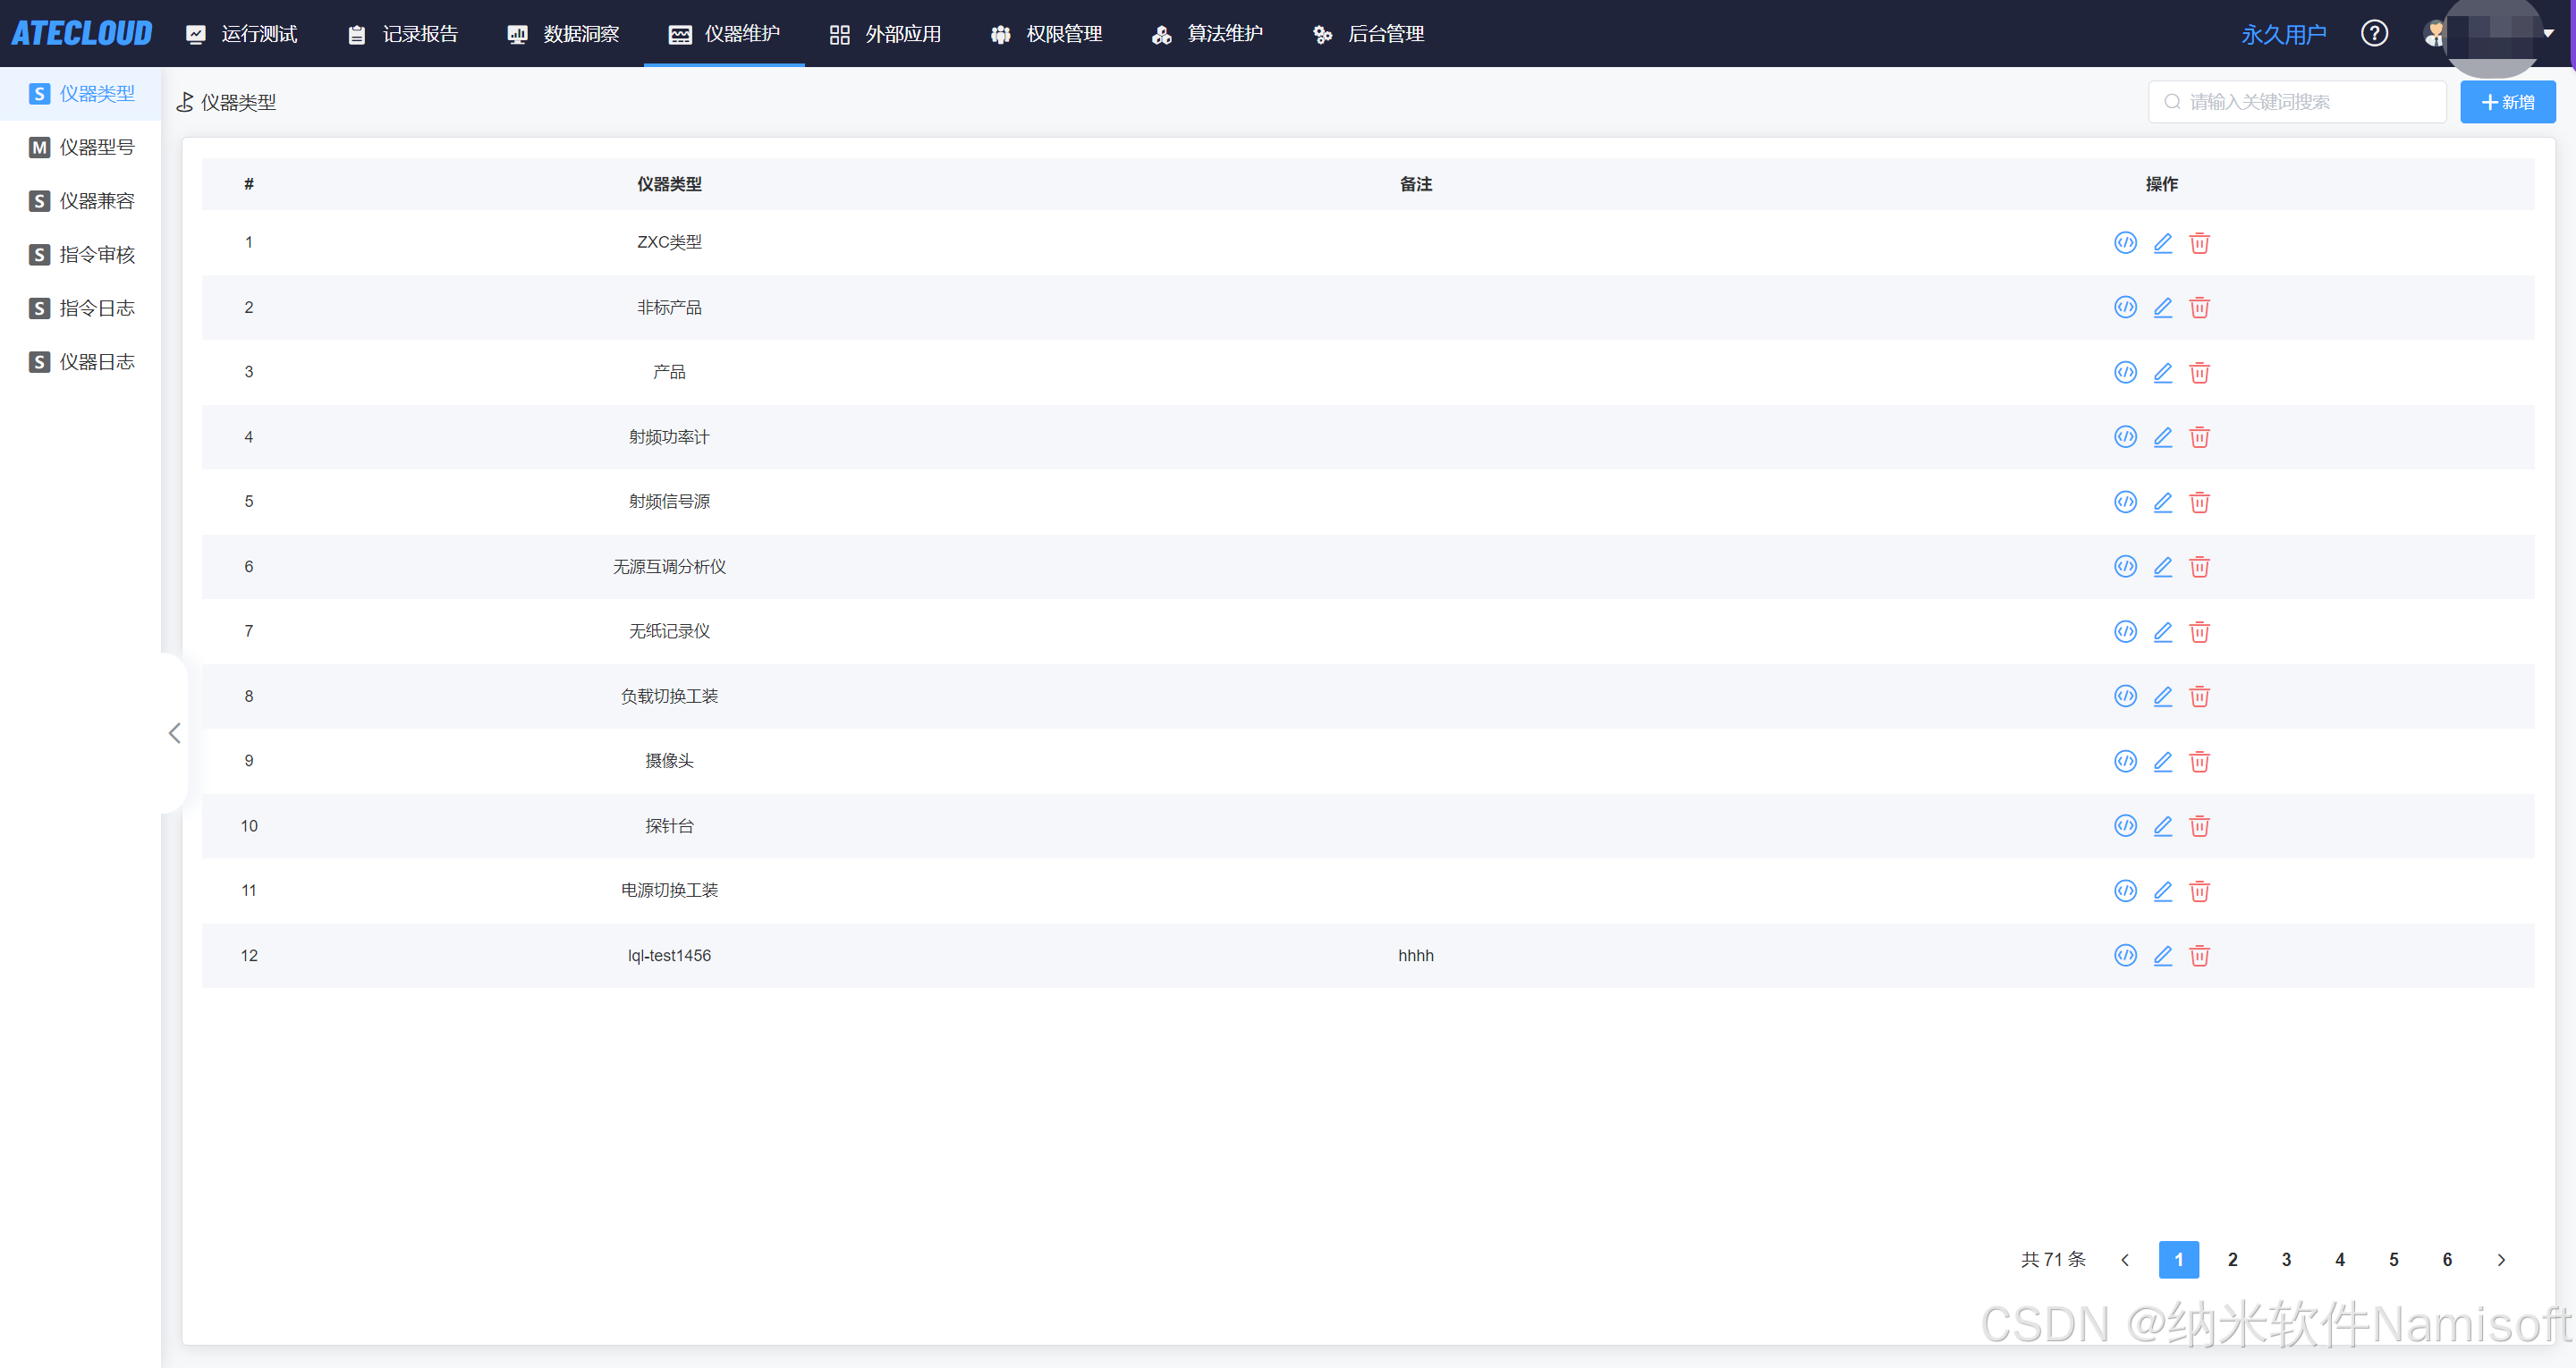Image resolution: width=2576 pixels, height=1368 pixels.
Task: Collapse the left sidebar panel
Action: [x=175, y=733]
